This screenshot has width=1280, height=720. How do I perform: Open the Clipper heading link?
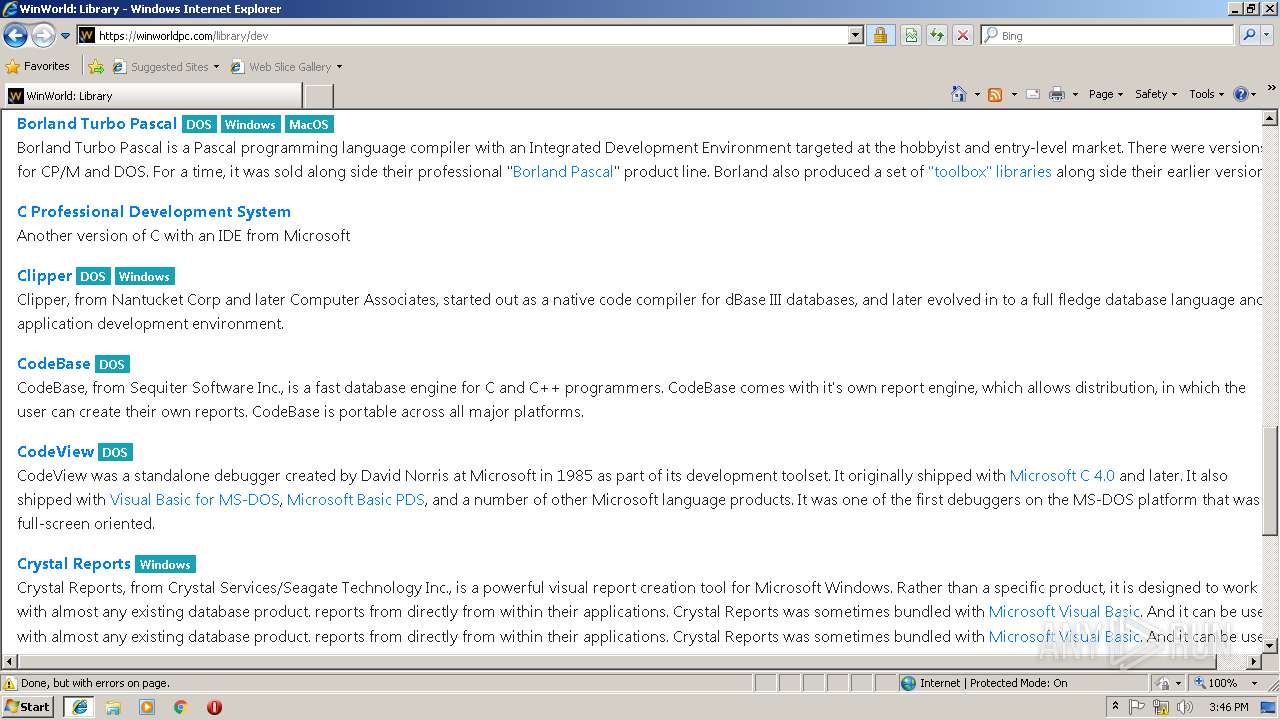(x=45, y=276)
